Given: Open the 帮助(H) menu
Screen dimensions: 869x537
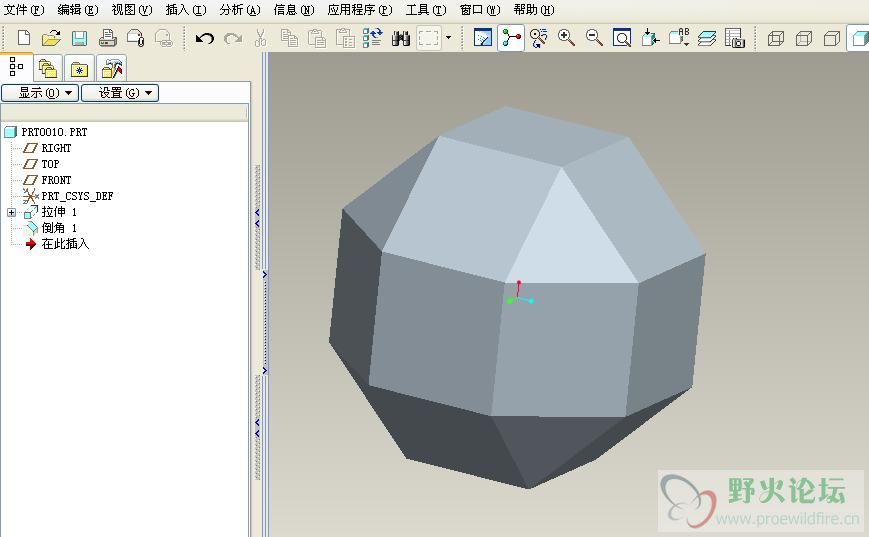Looking at the screenshot, I should pyautogui.click(x=534, y=10).
